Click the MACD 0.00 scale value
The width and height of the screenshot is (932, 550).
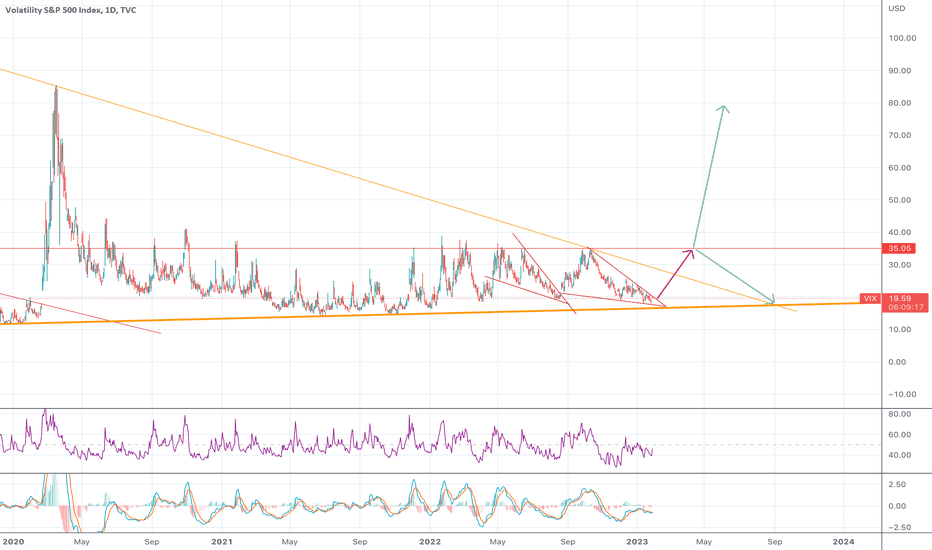click(898, 507)
